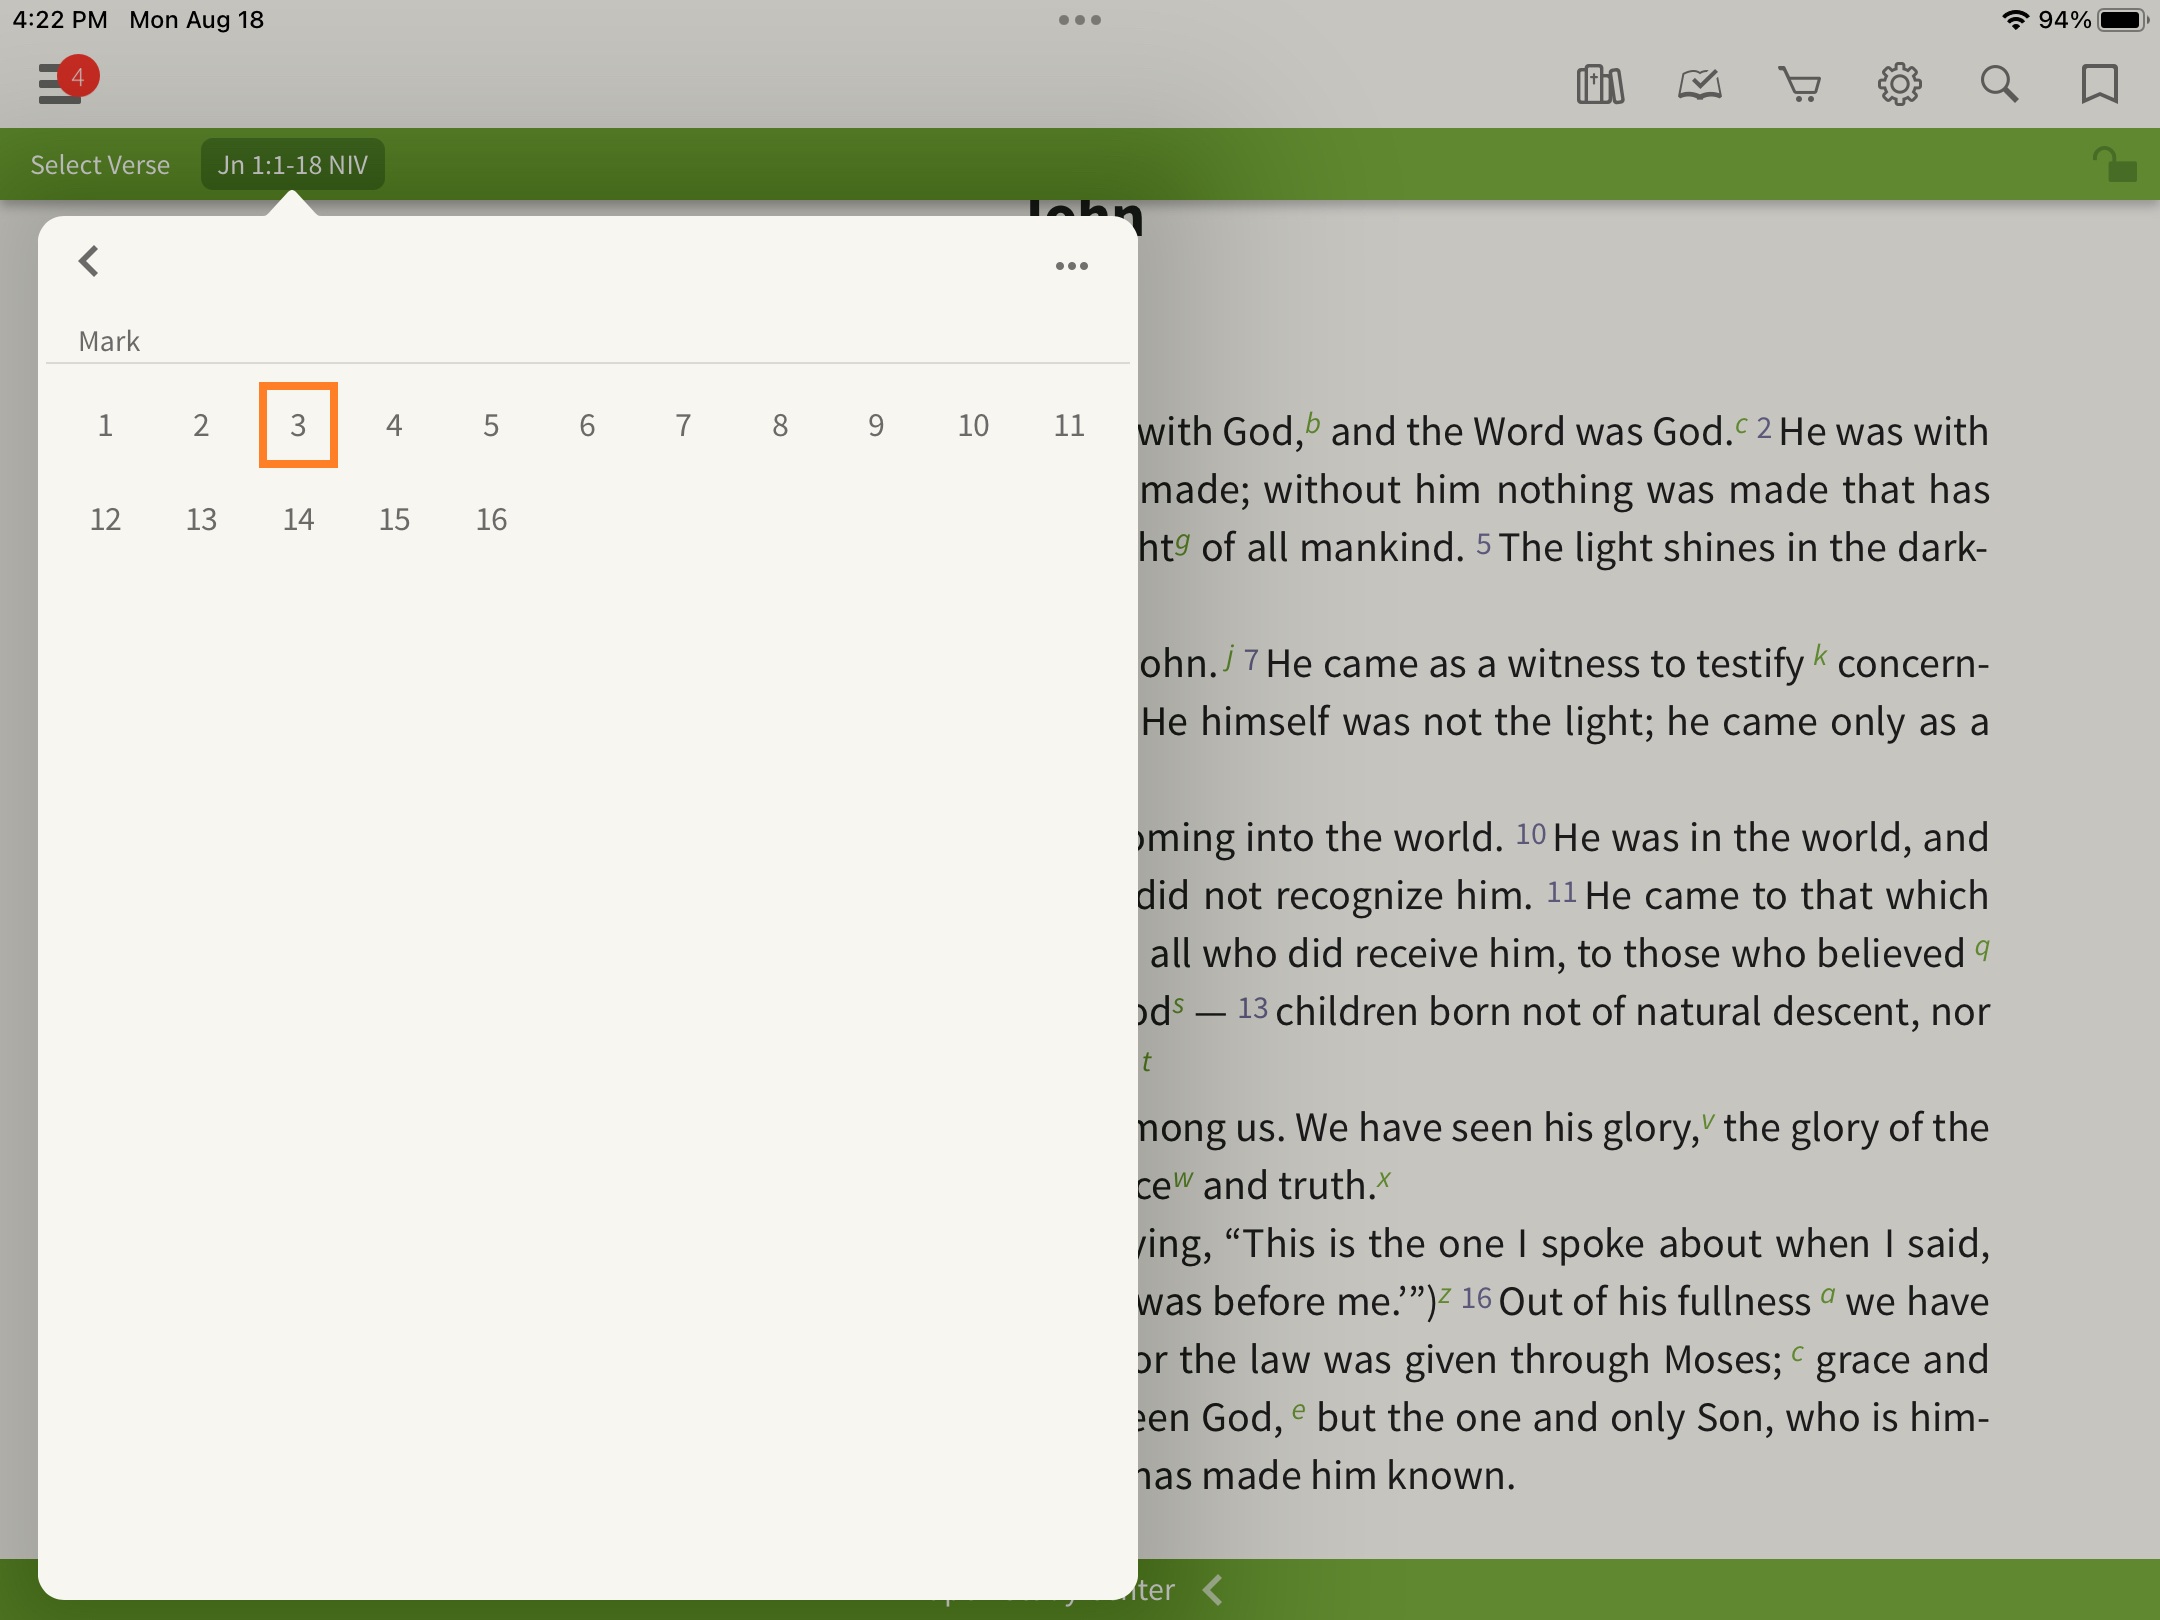2160x1620 pixels.
Task: Select Mark chapter 7
Action: pyautogui.click(x=683, y=426)
